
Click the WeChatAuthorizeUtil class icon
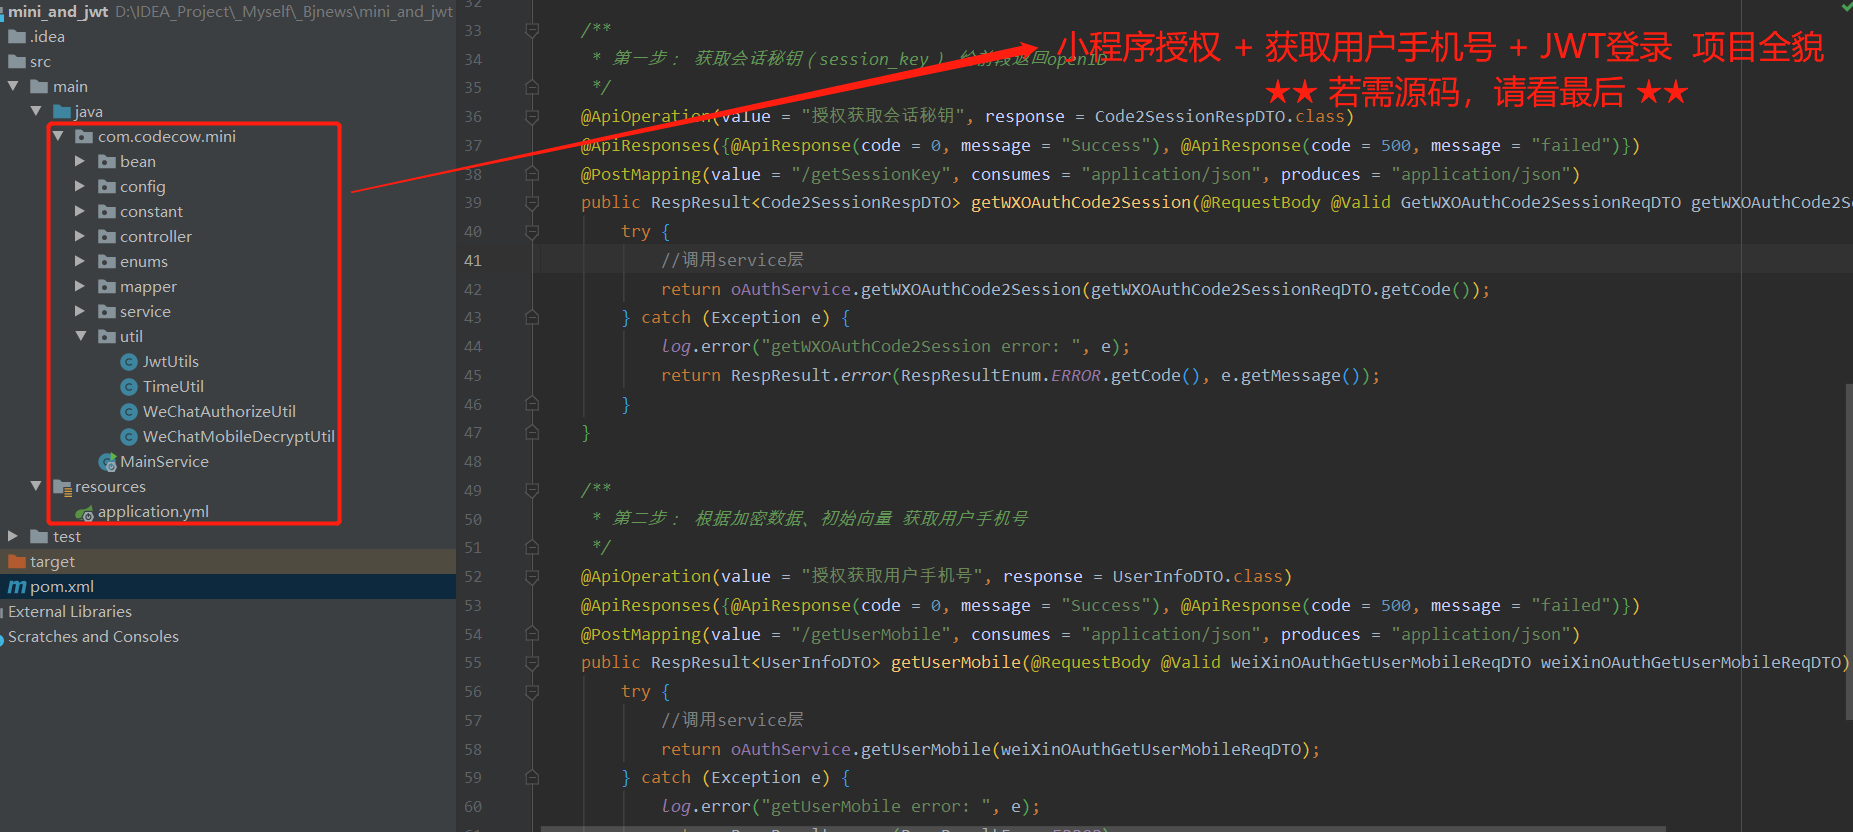pos(129,412)
